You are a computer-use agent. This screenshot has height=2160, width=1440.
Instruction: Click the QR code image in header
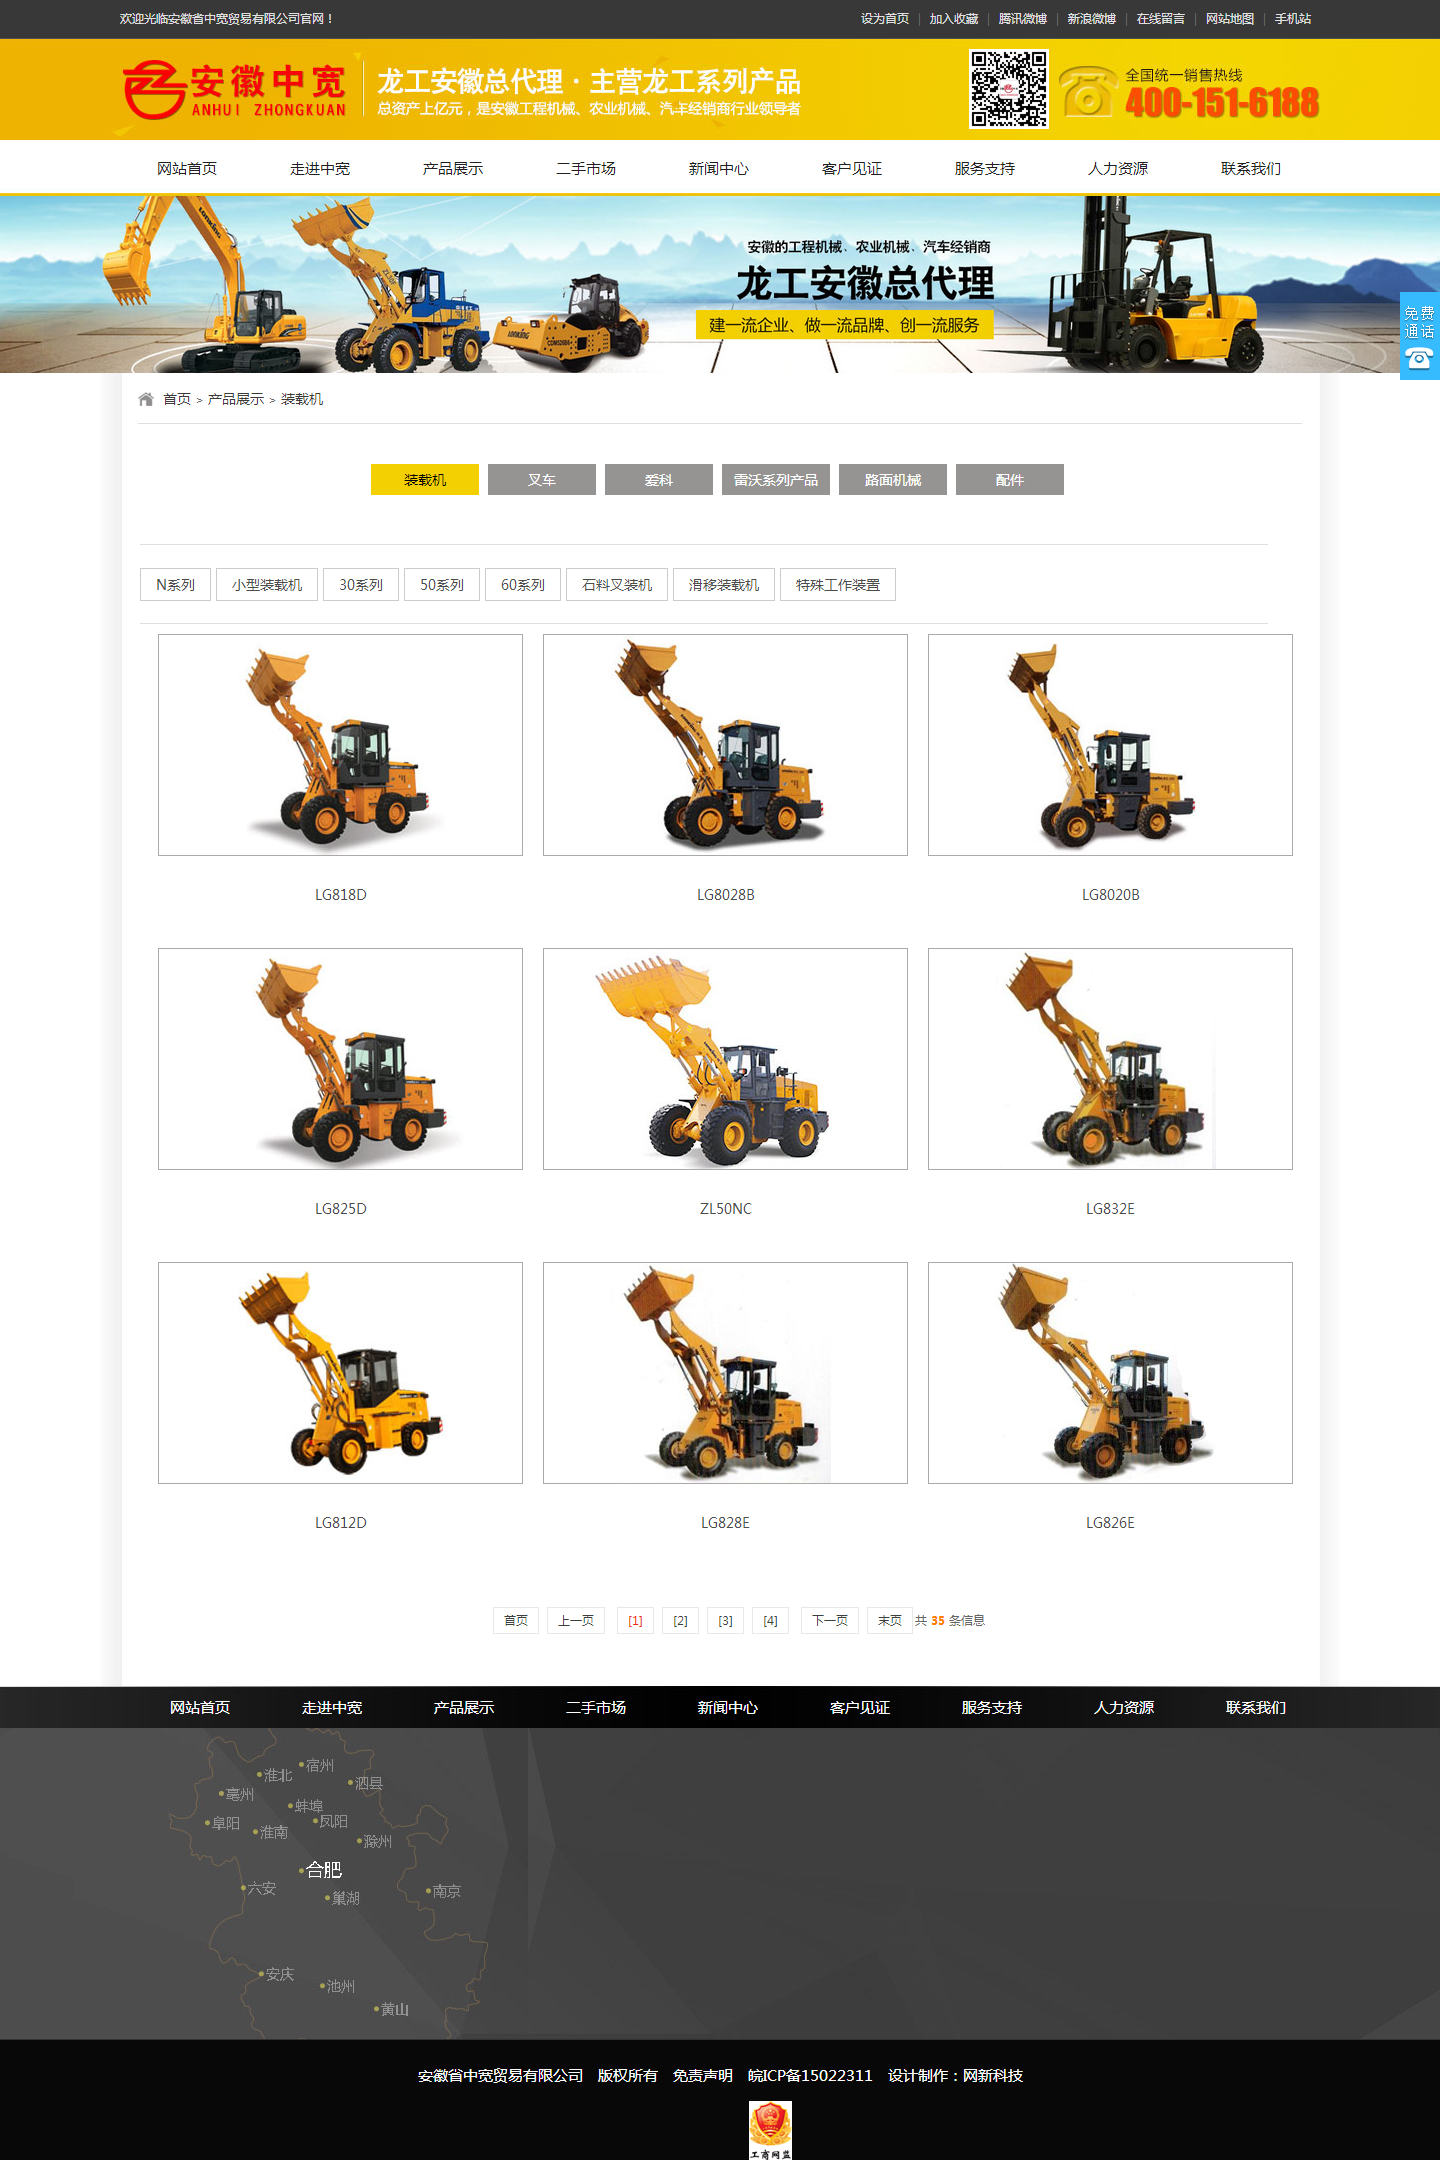pos(1009,89)
